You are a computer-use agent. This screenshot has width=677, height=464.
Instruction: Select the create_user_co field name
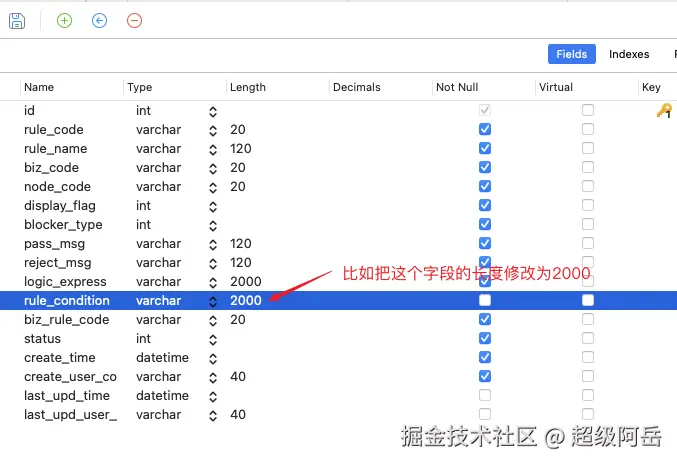coord(70,376)
